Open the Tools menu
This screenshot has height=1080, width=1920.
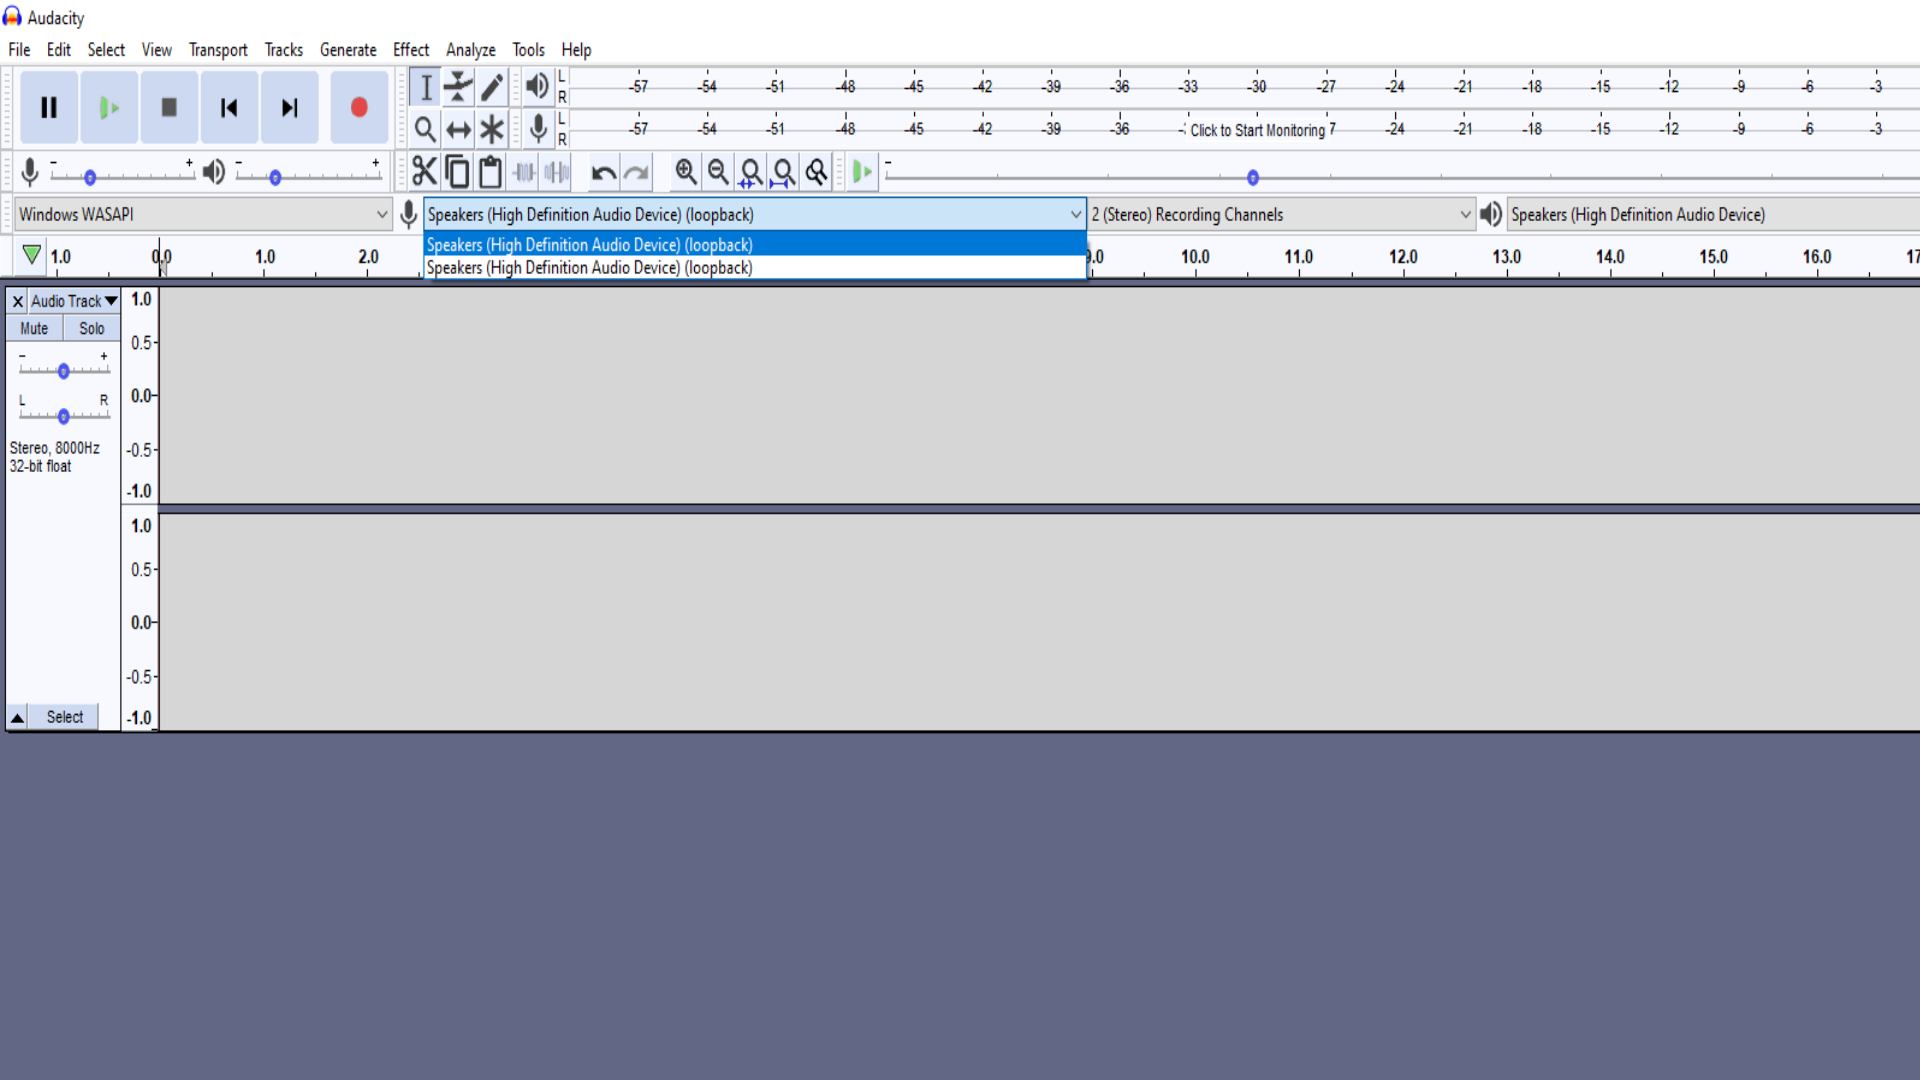click(529, 50)
